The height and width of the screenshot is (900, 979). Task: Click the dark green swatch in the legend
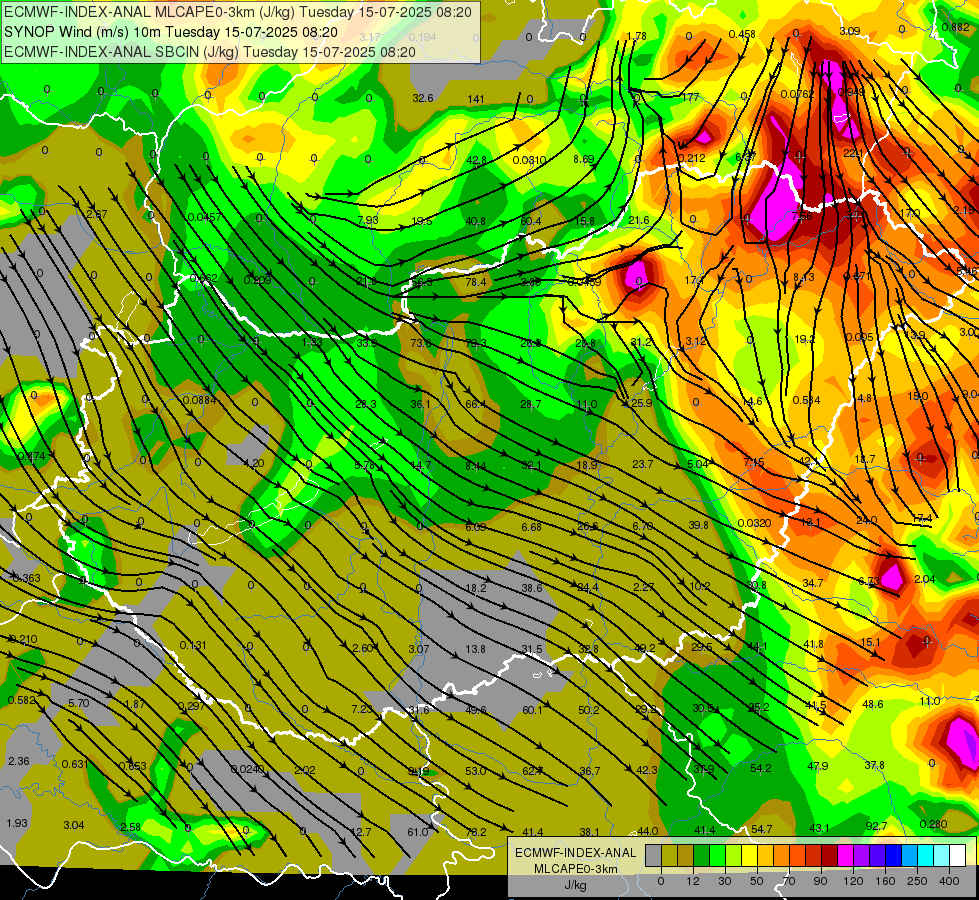(702, 855)
